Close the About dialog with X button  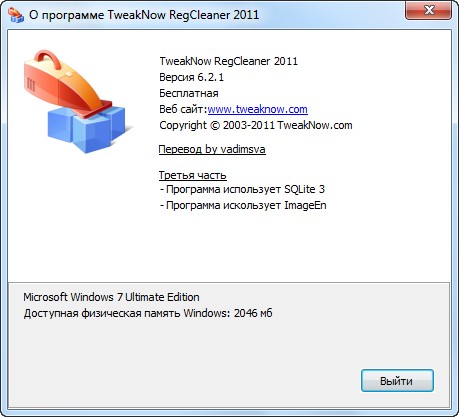pyautogui.click(x=429, y=10)
